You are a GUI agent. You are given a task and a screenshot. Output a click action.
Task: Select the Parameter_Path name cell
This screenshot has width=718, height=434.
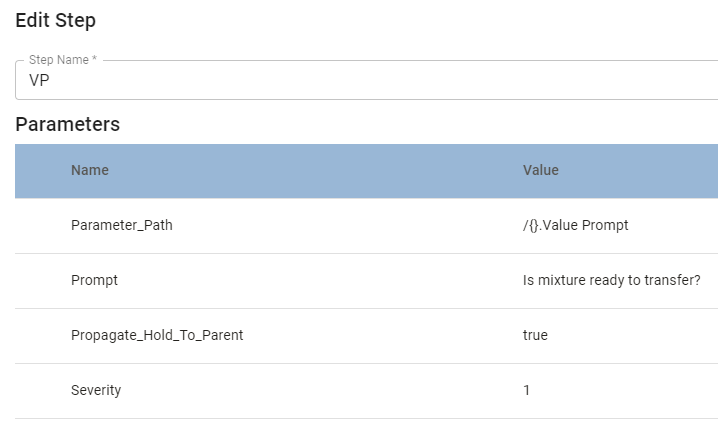[x=122, y=225]
